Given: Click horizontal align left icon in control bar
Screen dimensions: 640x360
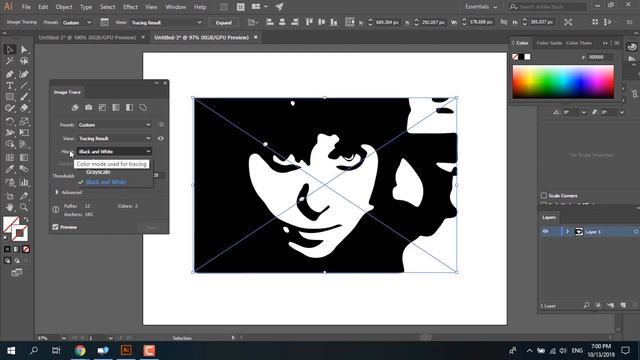Looking at the screenshot, I should click(x=269, y=22).
